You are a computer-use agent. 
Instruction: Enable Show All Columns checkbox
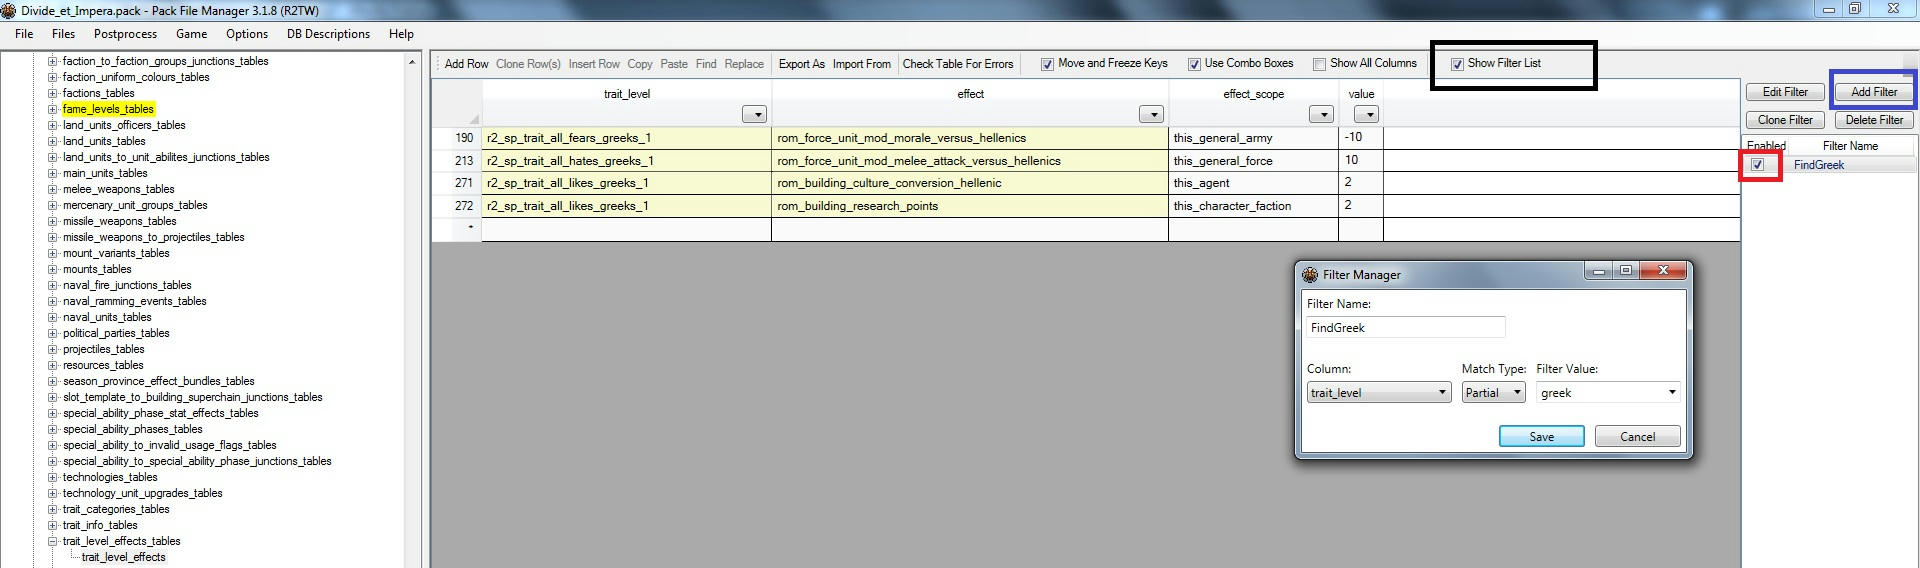pos(1319,64)
